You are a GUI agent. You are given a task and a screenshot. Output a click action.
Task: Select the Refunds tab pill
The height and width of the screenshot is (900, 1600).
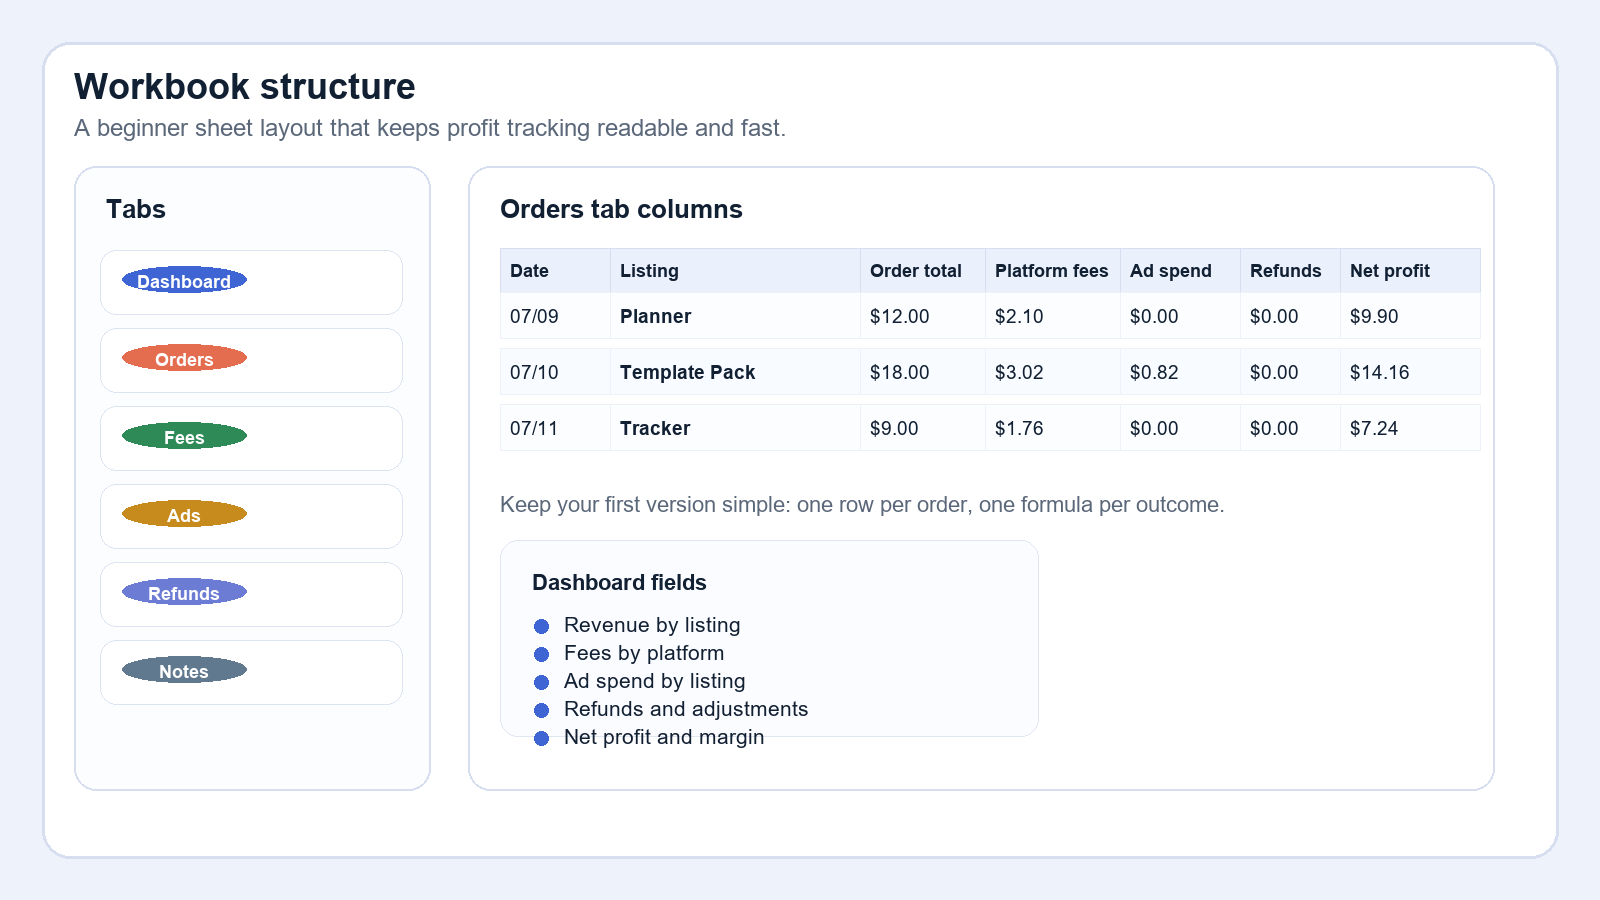[x=184, y=593]
